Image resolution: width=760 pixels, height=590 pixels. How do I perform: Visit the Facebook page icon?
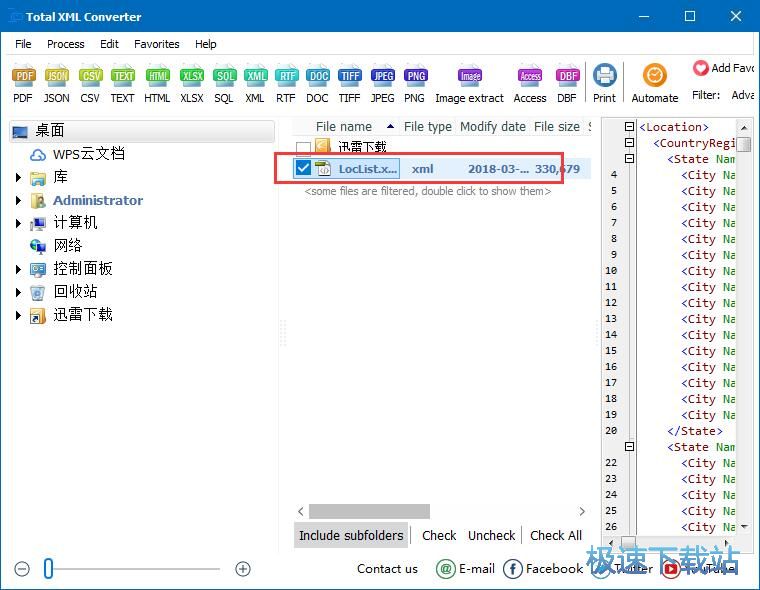[513, 569]
